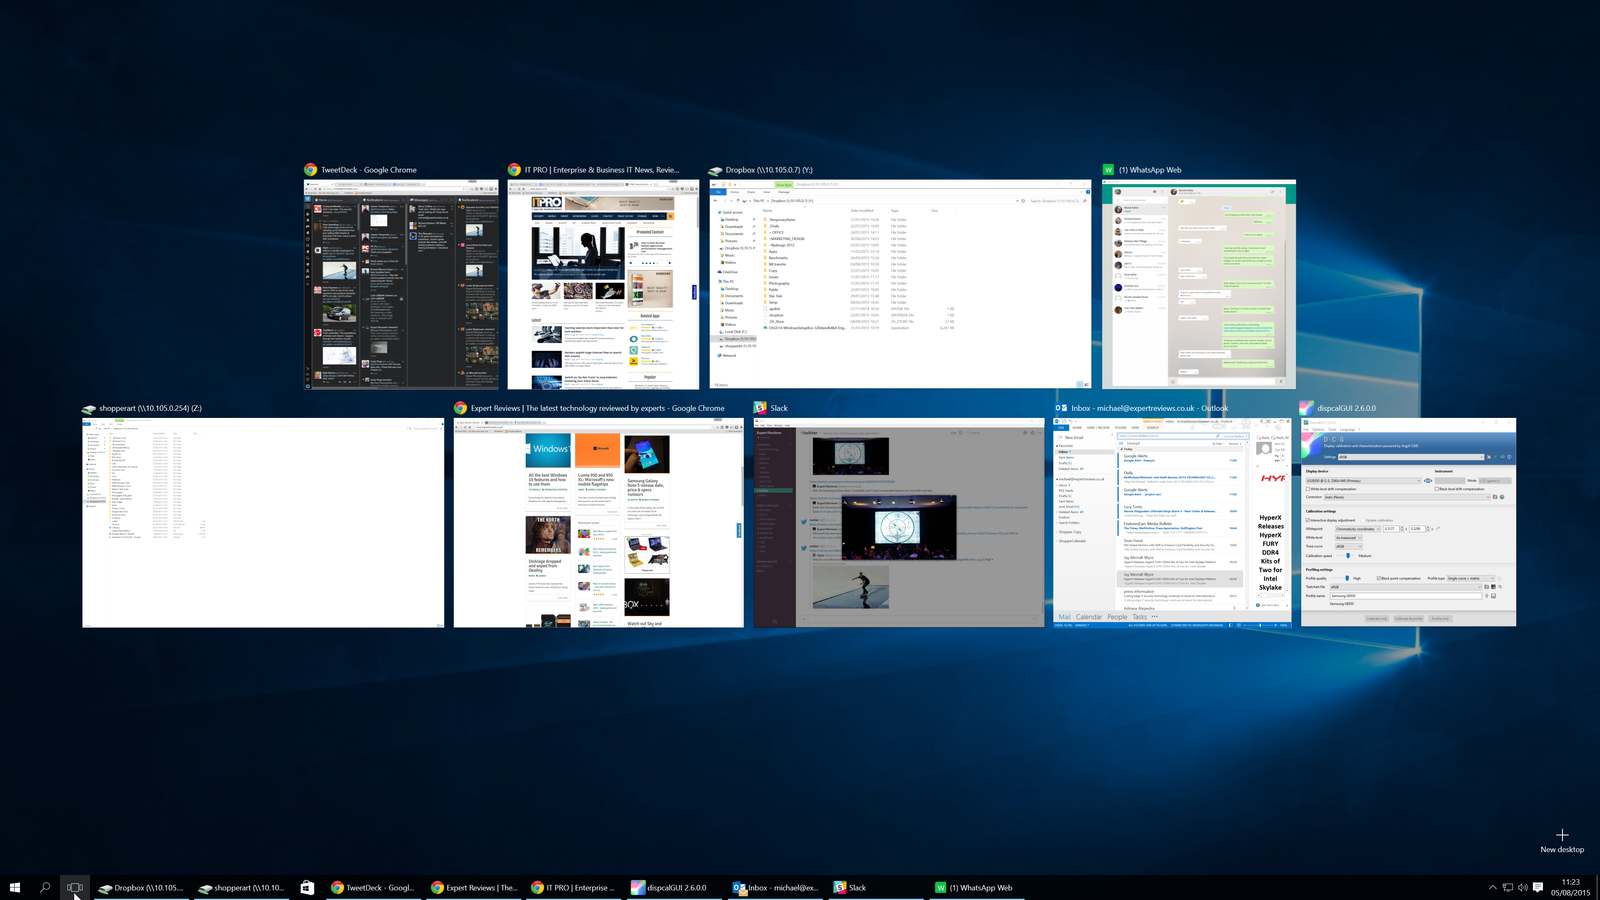
Task: Click the Calibrate & profile button
Action: (1409, 619)
